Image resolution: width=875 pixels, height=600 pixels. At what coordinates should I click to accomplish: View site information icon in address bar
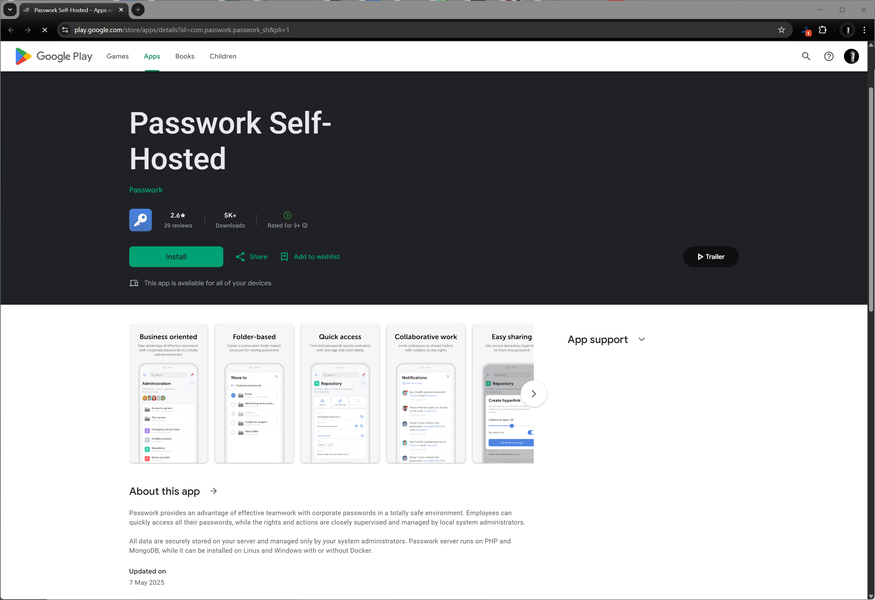point(65,30)
